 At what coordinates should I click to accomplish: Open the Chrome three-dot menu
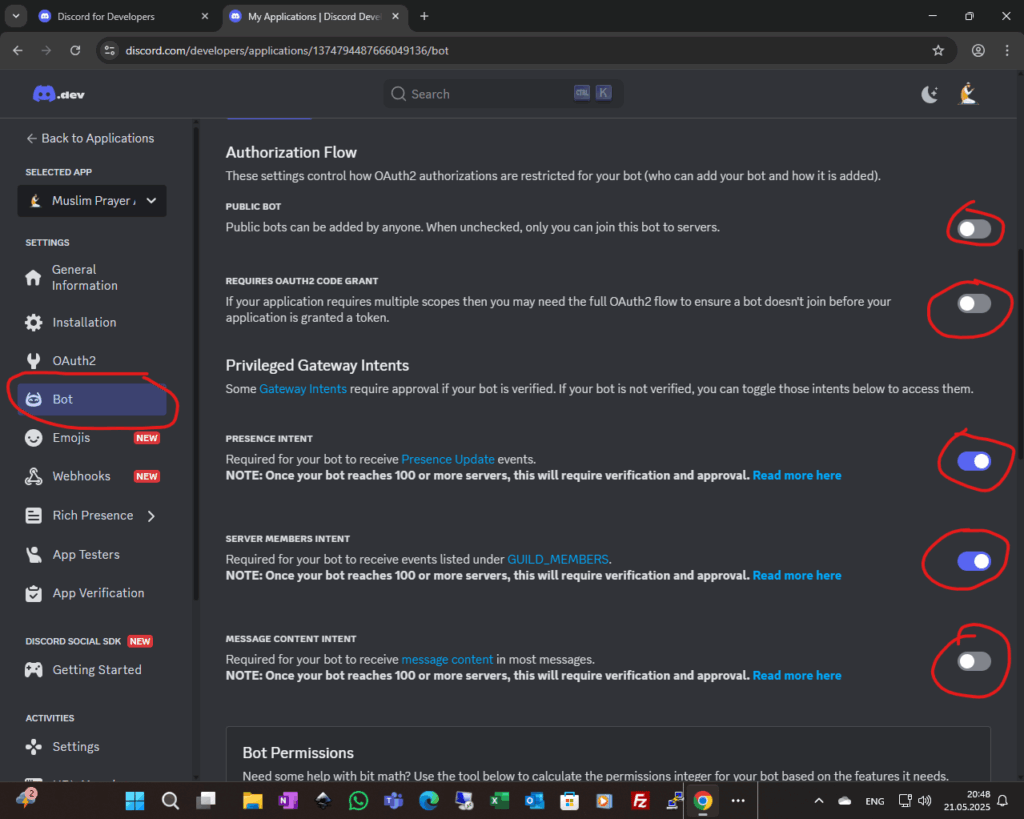tap(1006, 50)
